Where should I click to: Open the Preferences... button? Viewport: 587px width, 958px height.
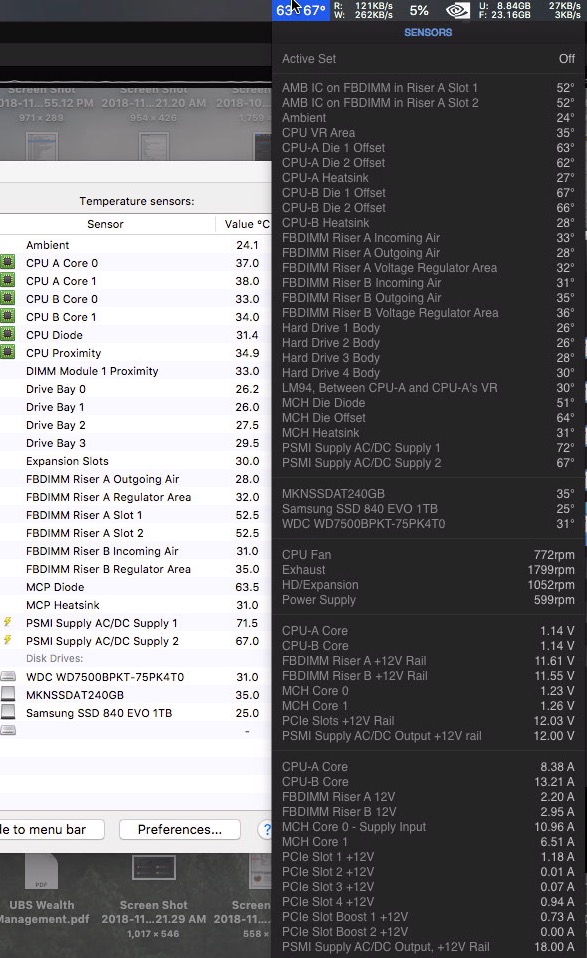(x=180, y=829)
